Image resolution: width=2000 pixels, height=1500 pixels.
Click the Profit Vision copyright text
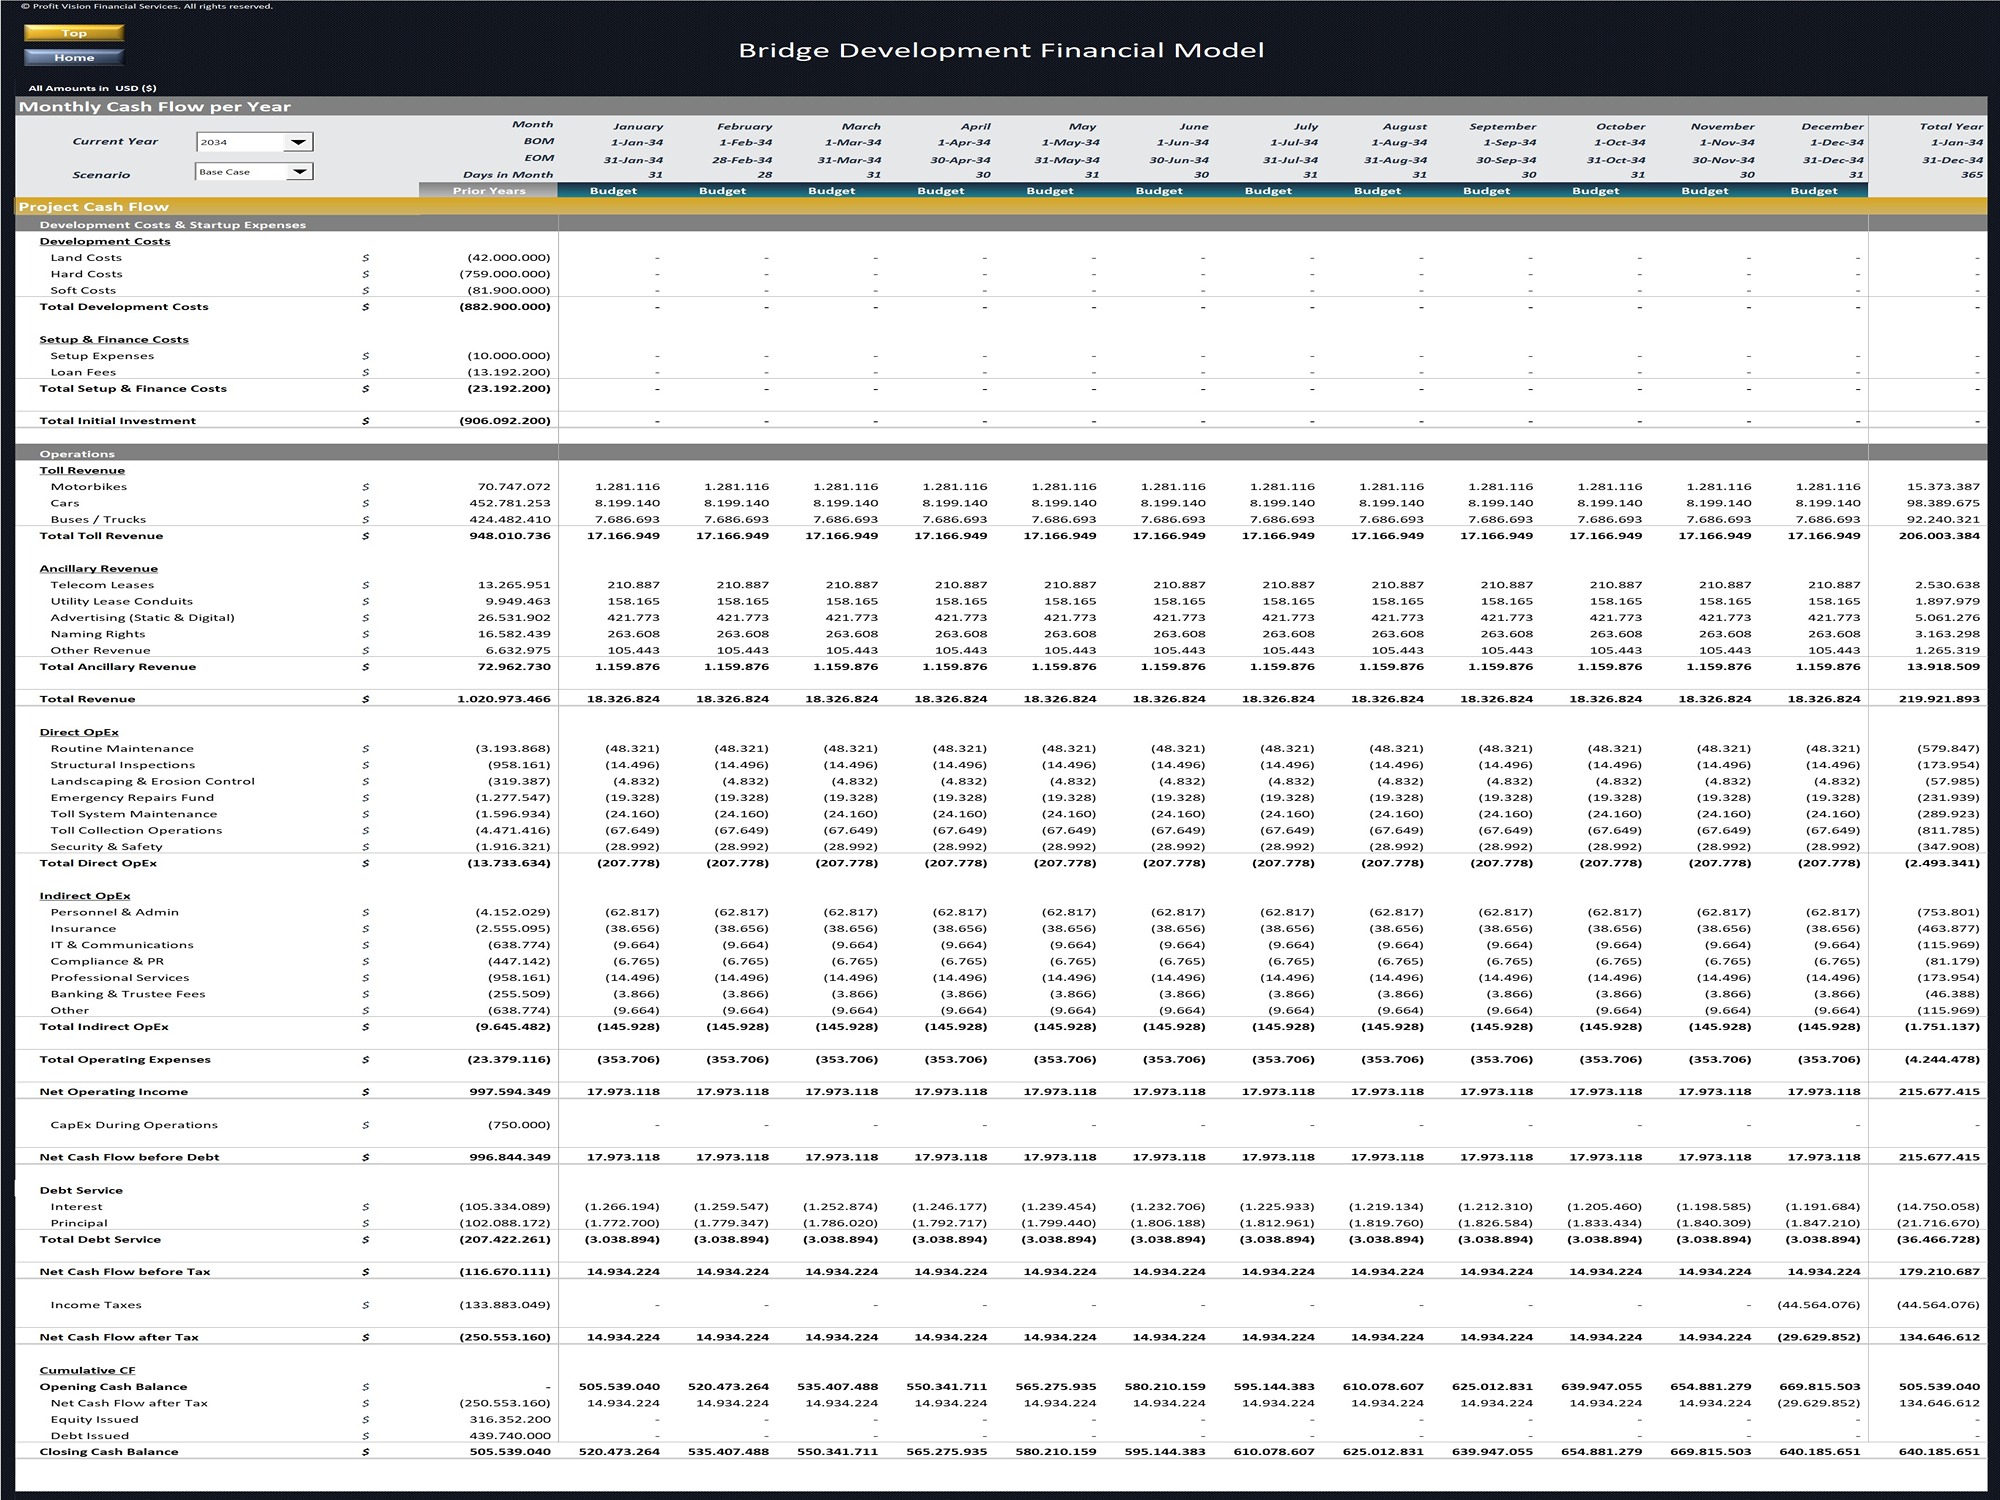[x=149, y=6]
